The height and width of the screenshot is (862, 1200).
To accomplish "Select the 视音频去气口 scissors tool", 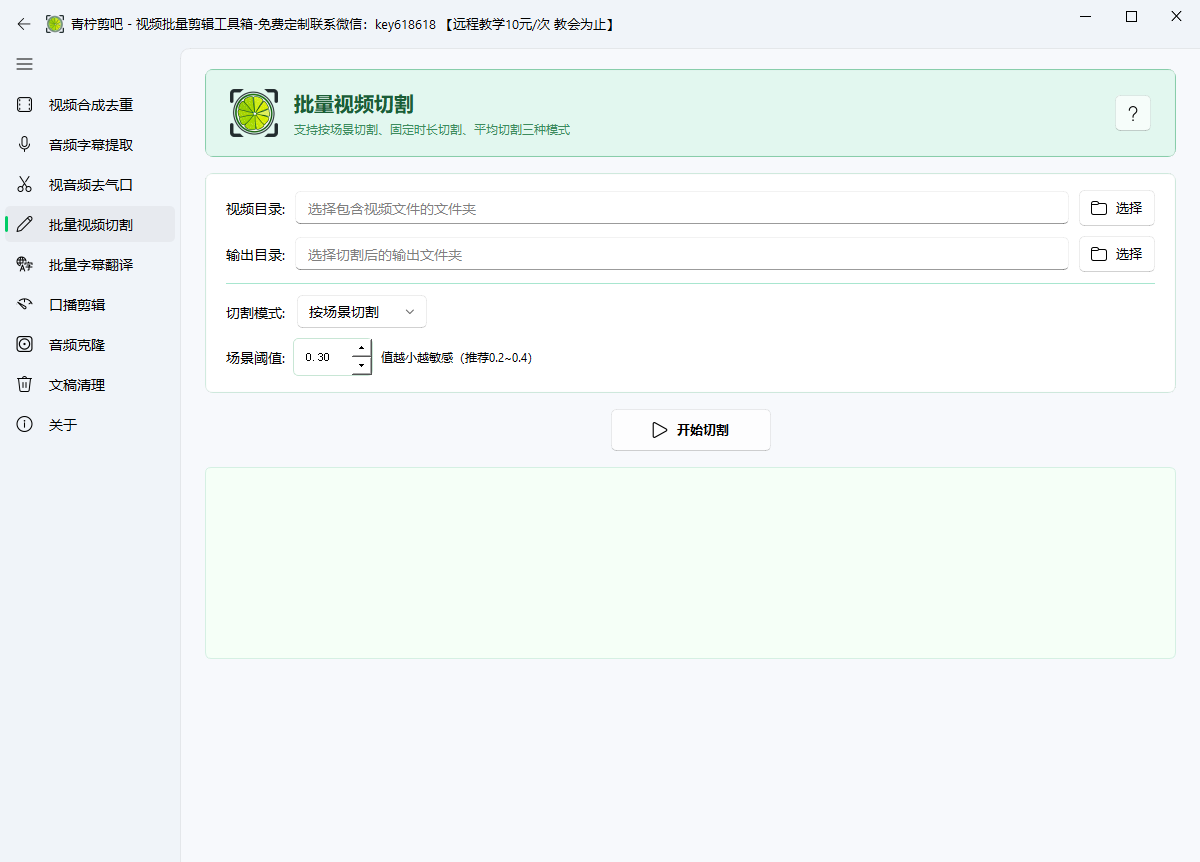I will click(88, 184).
